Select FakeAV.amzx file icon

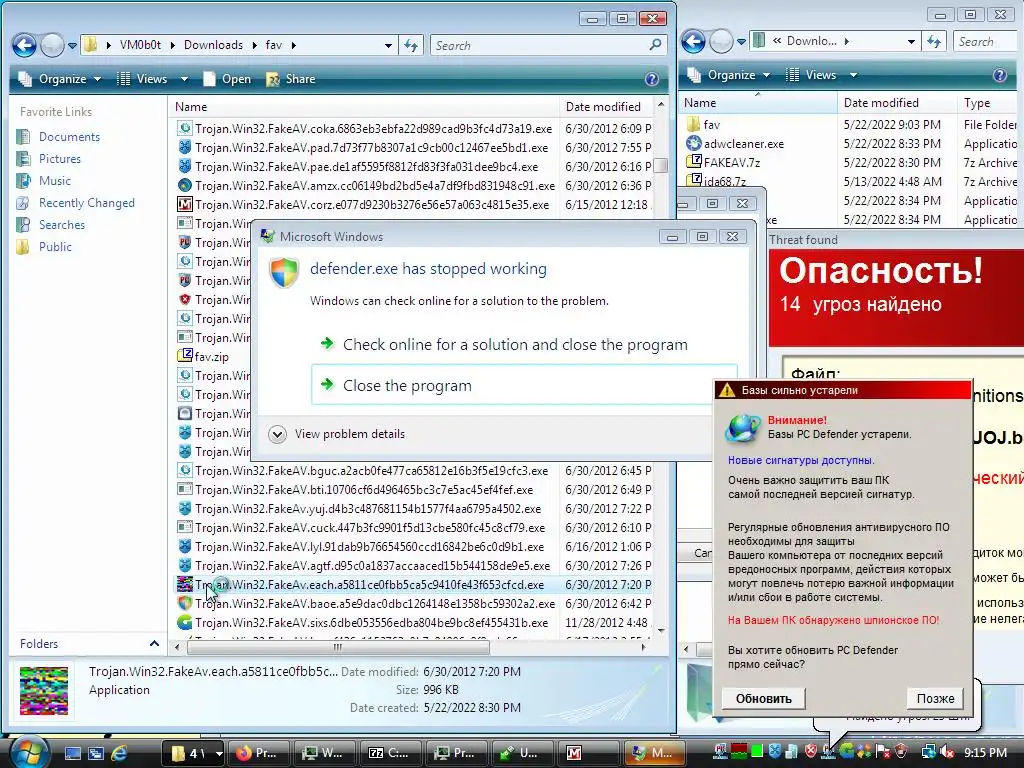(185, 185)
